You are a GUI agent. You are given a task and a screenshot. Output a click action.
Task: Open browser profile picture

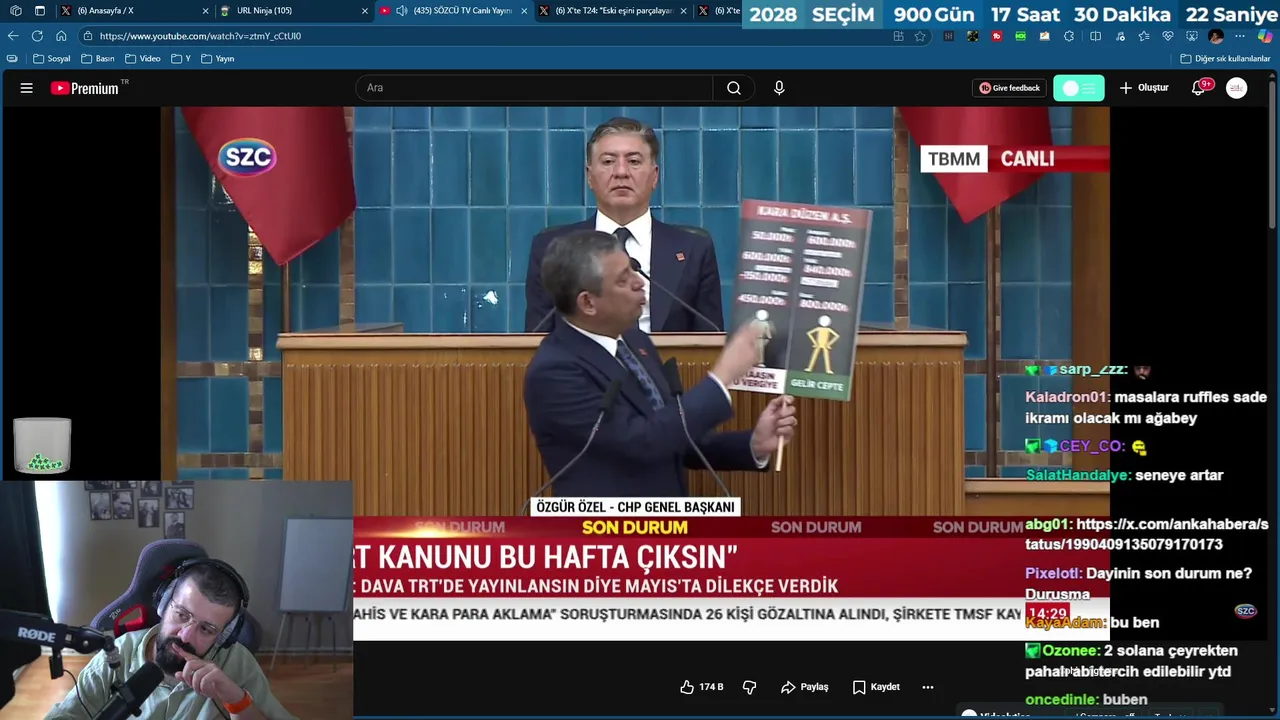click(1216, 36)
